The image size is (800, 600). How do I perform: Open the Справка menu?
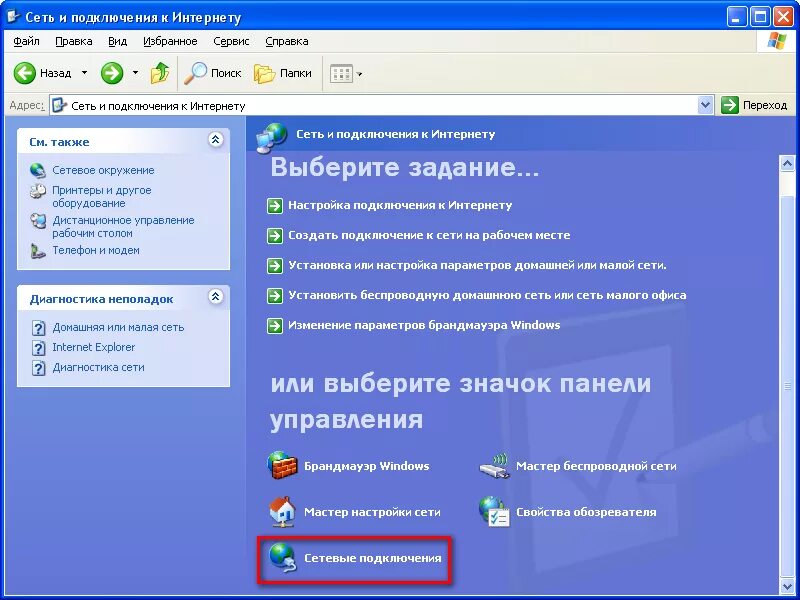click(287, 41)
